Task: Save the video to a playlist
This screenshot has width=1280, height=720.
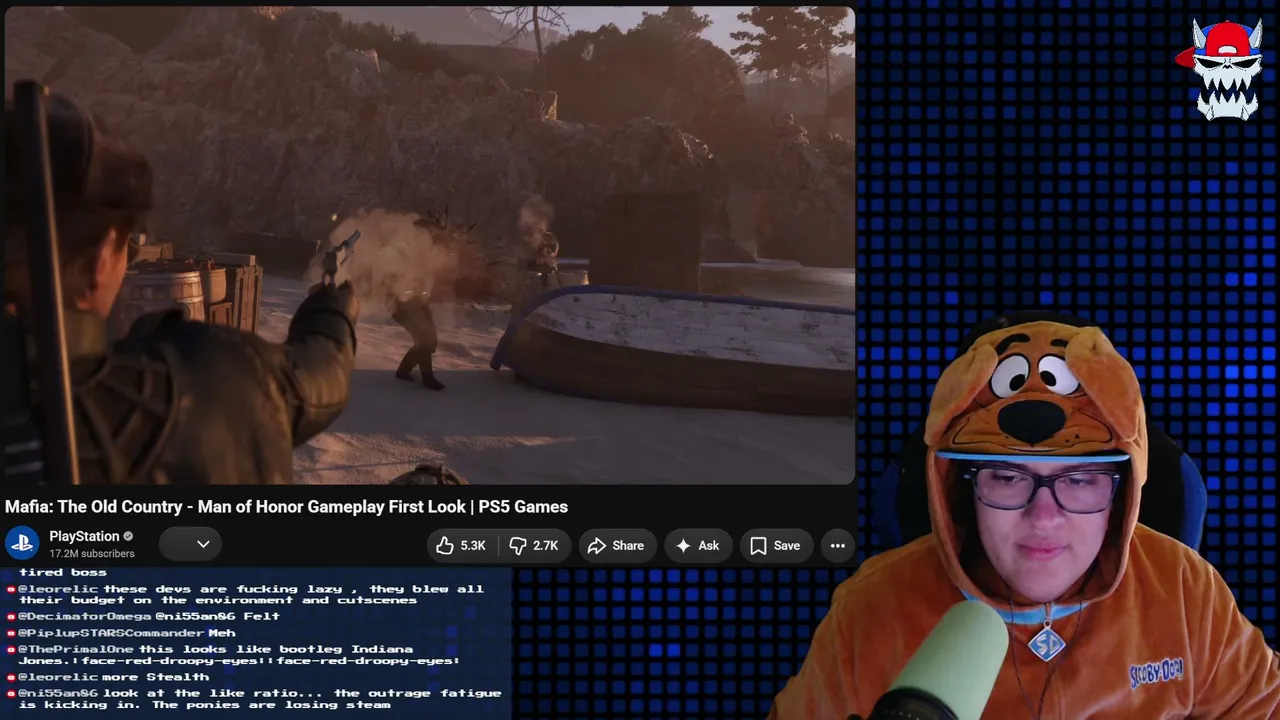Action: coord(775,545)
